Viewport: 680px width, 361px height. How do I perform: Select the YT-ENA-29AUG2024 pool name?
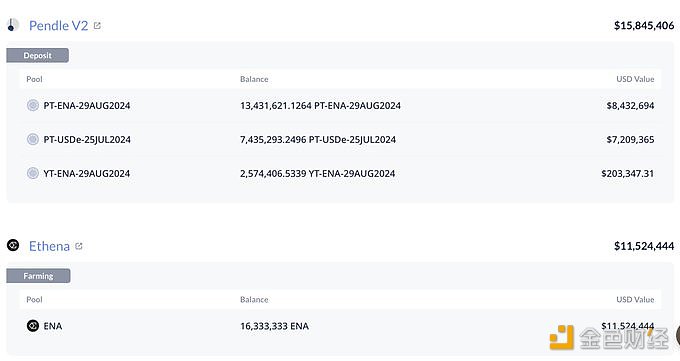[x=87, y=174]
